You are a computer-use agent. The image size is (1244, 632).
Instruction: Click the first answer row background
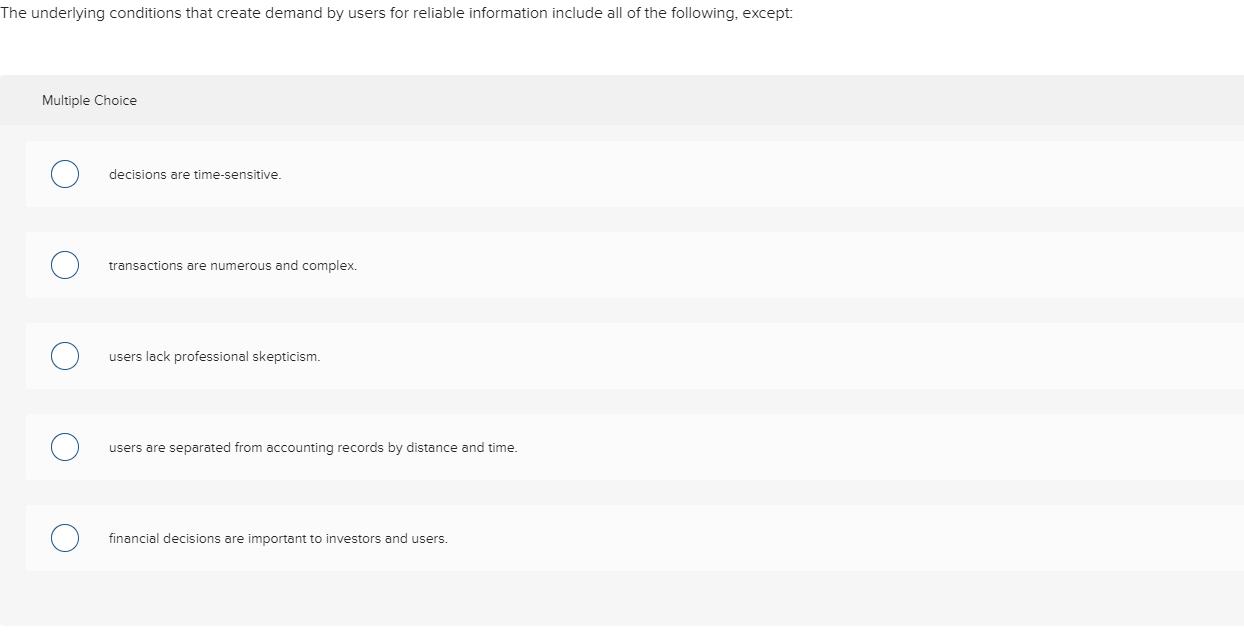[700, 174]
